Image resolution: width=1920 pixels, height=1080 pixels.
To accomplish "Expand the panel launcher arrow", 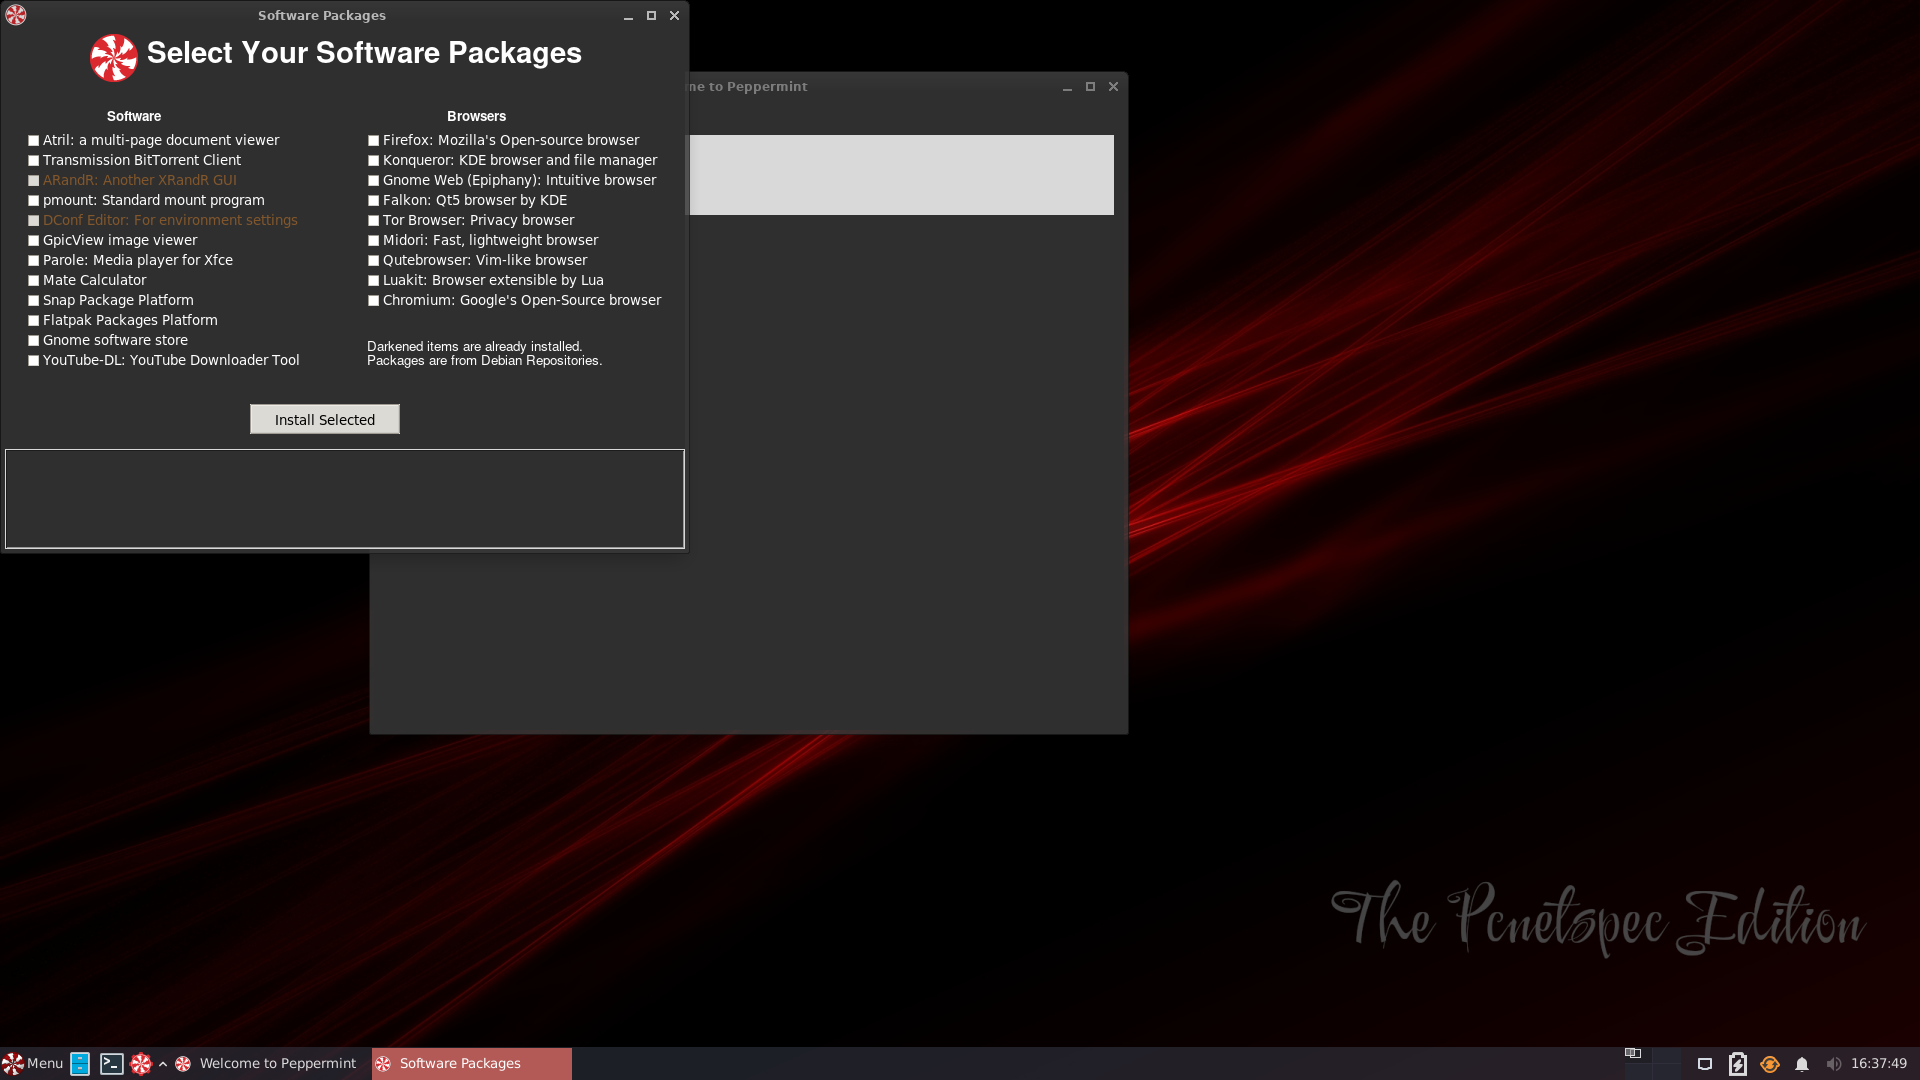I will click(163, 1064).
